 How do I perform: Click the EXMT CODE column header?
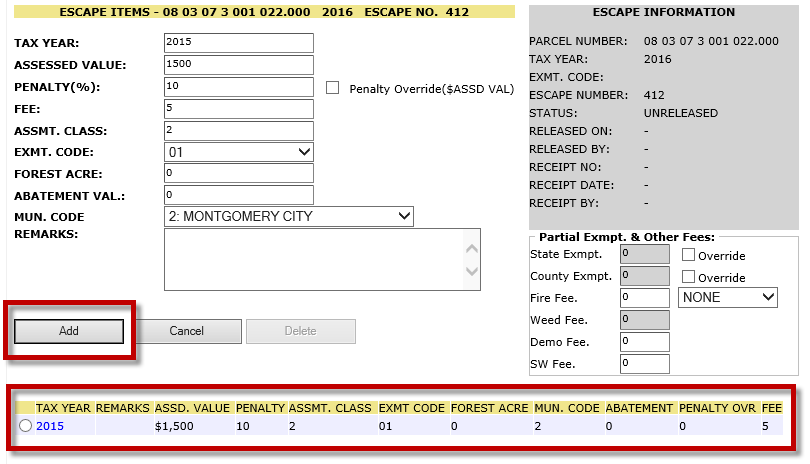(412, 408)
